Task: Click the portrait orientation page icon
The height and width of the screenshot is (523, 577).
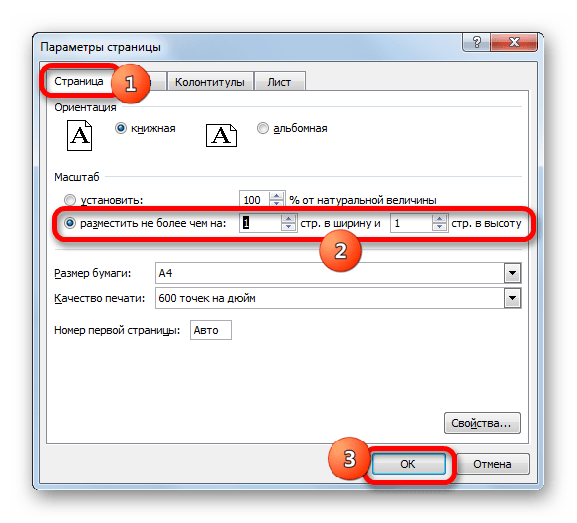Action: [79, 135]
